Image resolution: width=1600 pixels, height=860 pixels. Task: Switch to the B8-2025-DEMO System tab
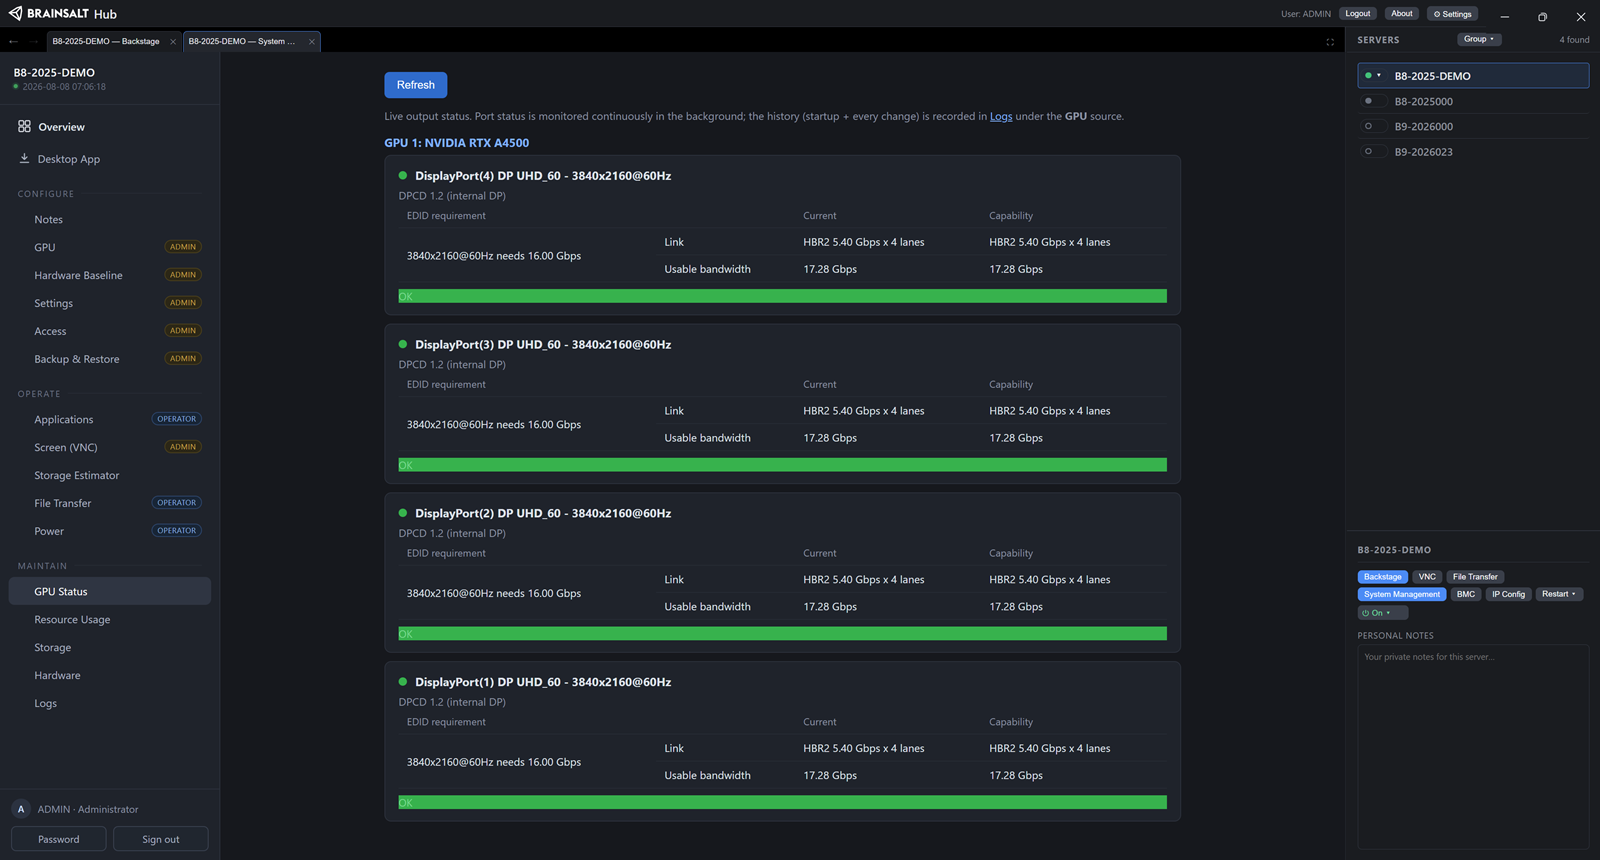click(x=243, y=41)
